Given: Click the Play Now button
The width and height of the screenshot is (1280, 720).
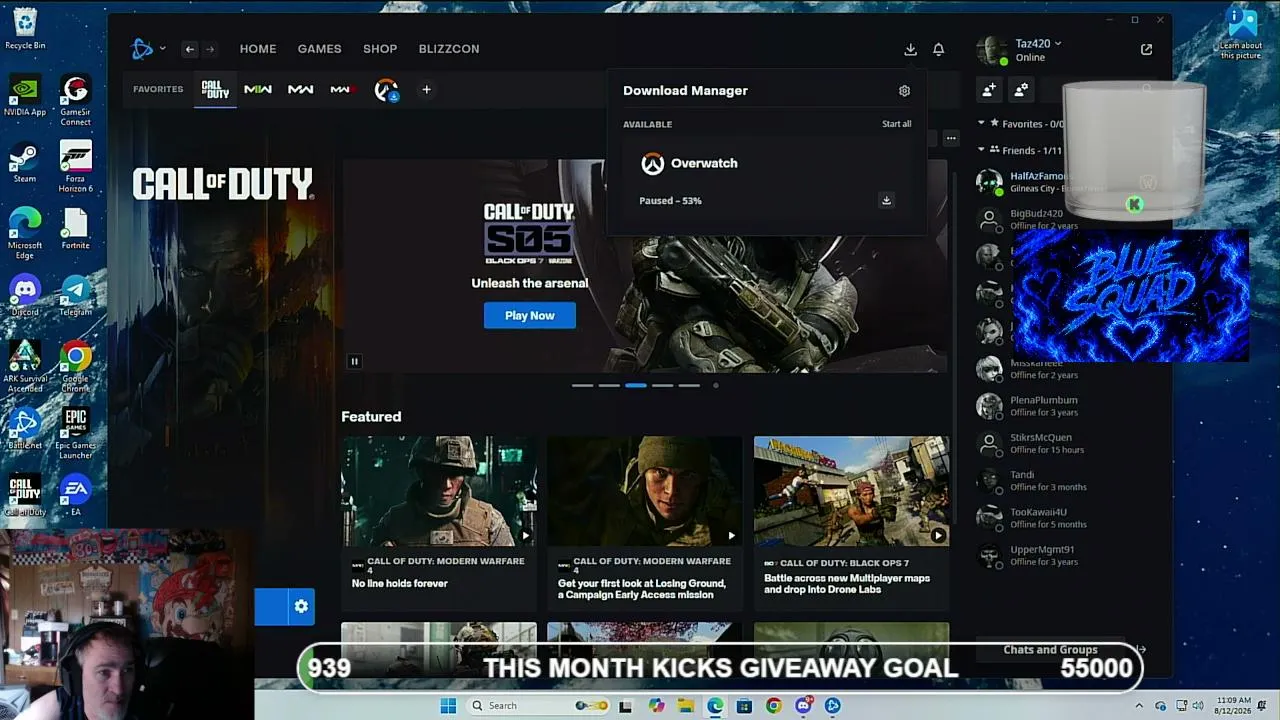Looking at the screenshot, I should (530, 315).
